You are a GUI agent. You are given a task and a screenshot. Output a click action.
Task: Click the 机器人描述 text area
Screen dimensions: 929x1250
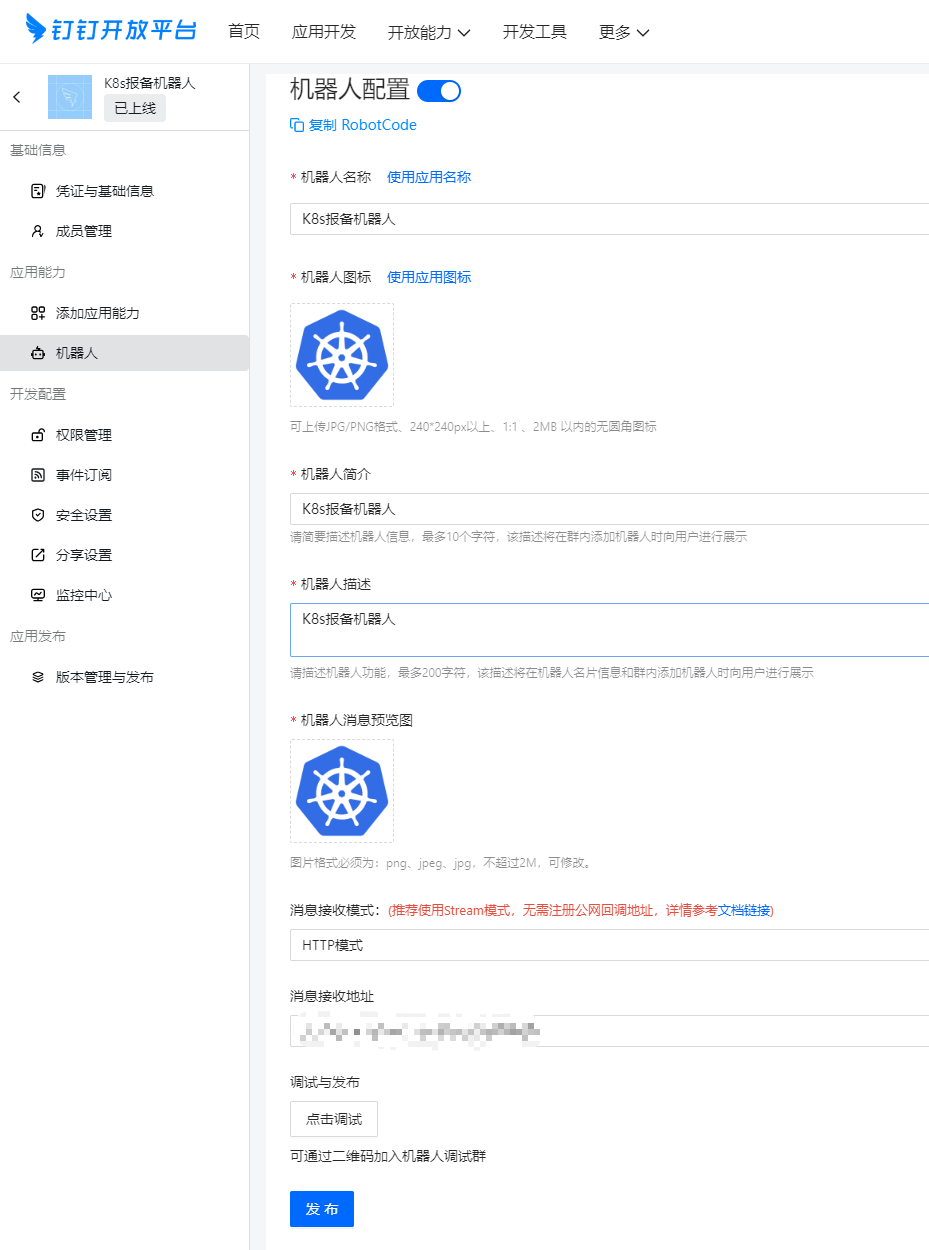point(609,630)
